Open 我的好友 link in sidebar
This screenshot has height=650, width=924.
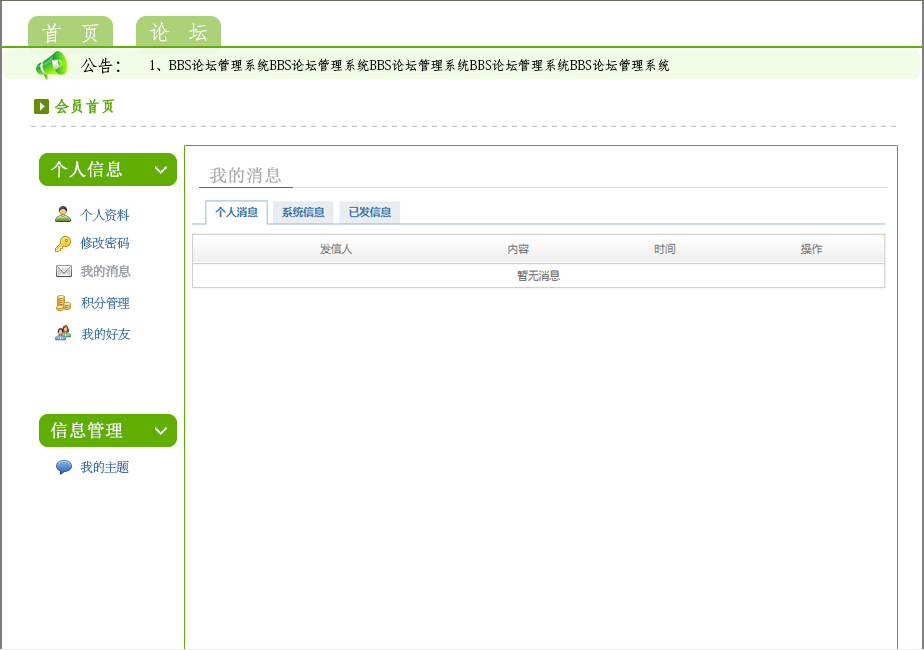coord(105,334)
